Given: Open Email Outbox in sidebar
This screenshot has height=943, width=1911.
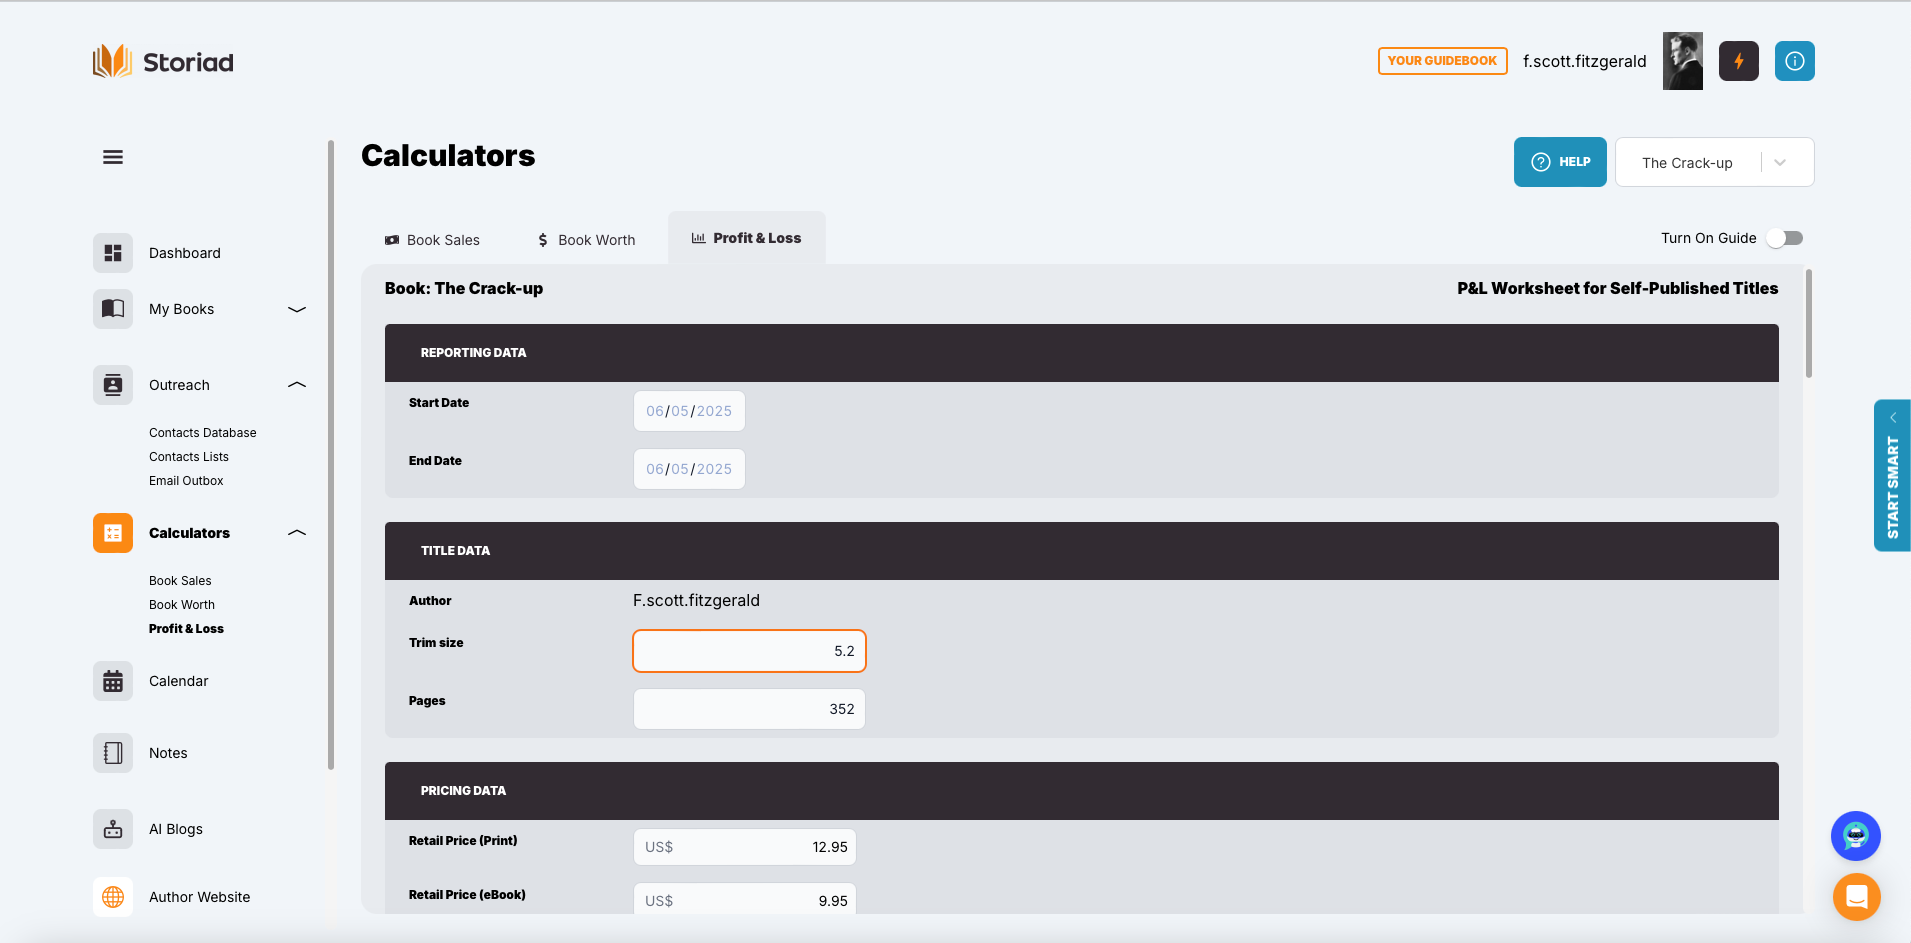Looking at the screenshot, I should tap(186, 481).
